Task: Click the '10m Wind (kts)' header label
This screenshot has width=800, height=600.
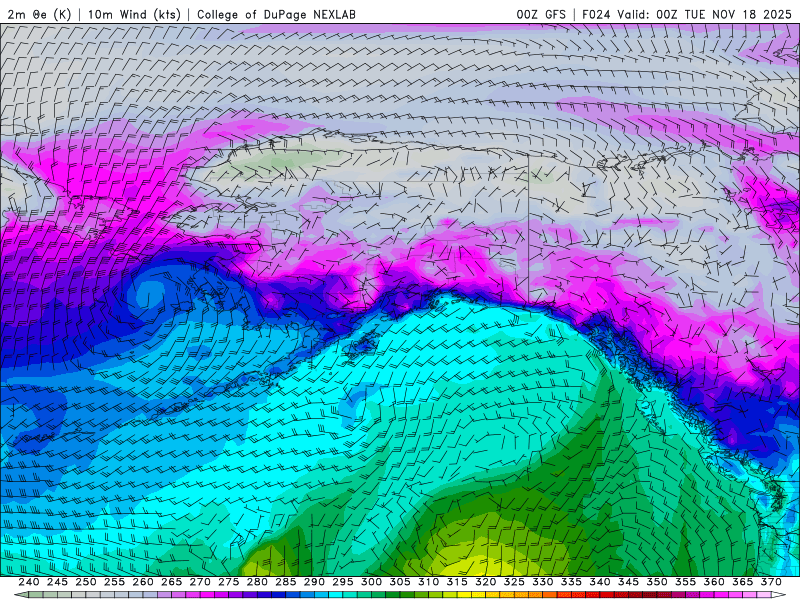Action: [134, 14]
